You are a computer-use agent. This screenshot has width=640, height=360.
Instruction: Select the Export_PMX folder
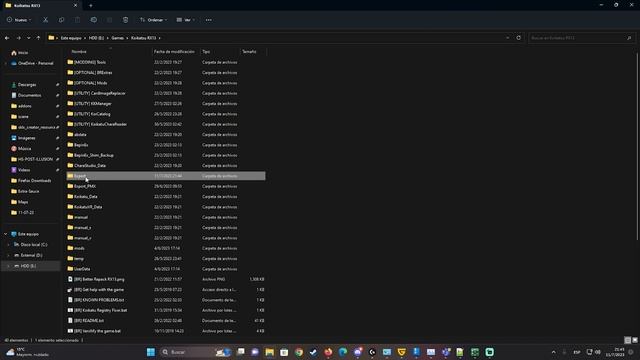166,186
